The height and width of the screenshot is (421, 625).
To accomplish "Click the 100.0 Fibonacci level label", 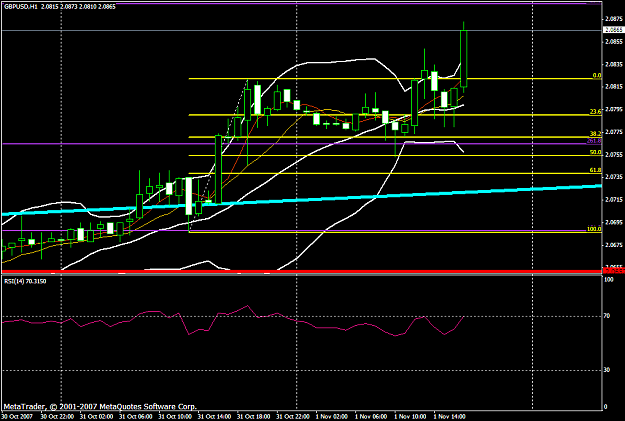I will (x=594, y=229).
